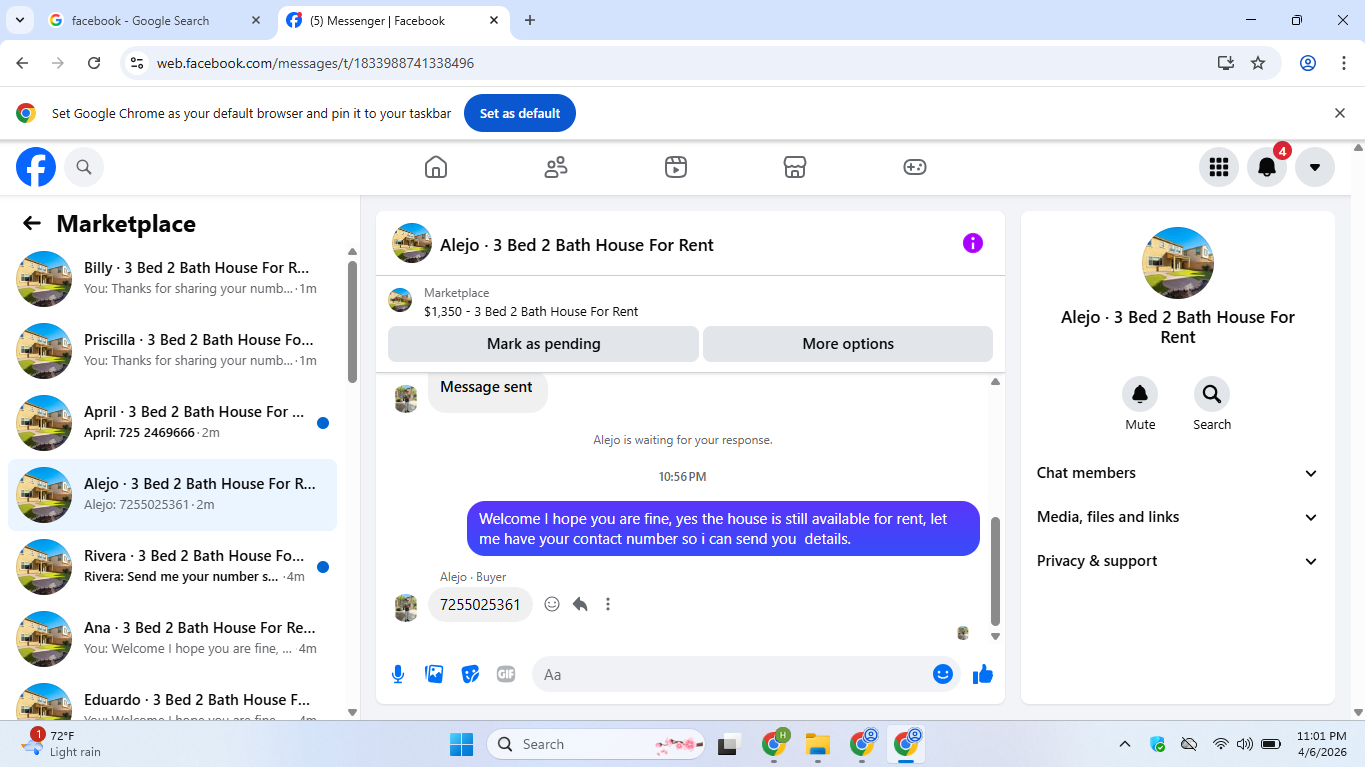This screenshot has width=1365, height=767.
Task: Bookmark this page with the star
Action: [1258, 63]
